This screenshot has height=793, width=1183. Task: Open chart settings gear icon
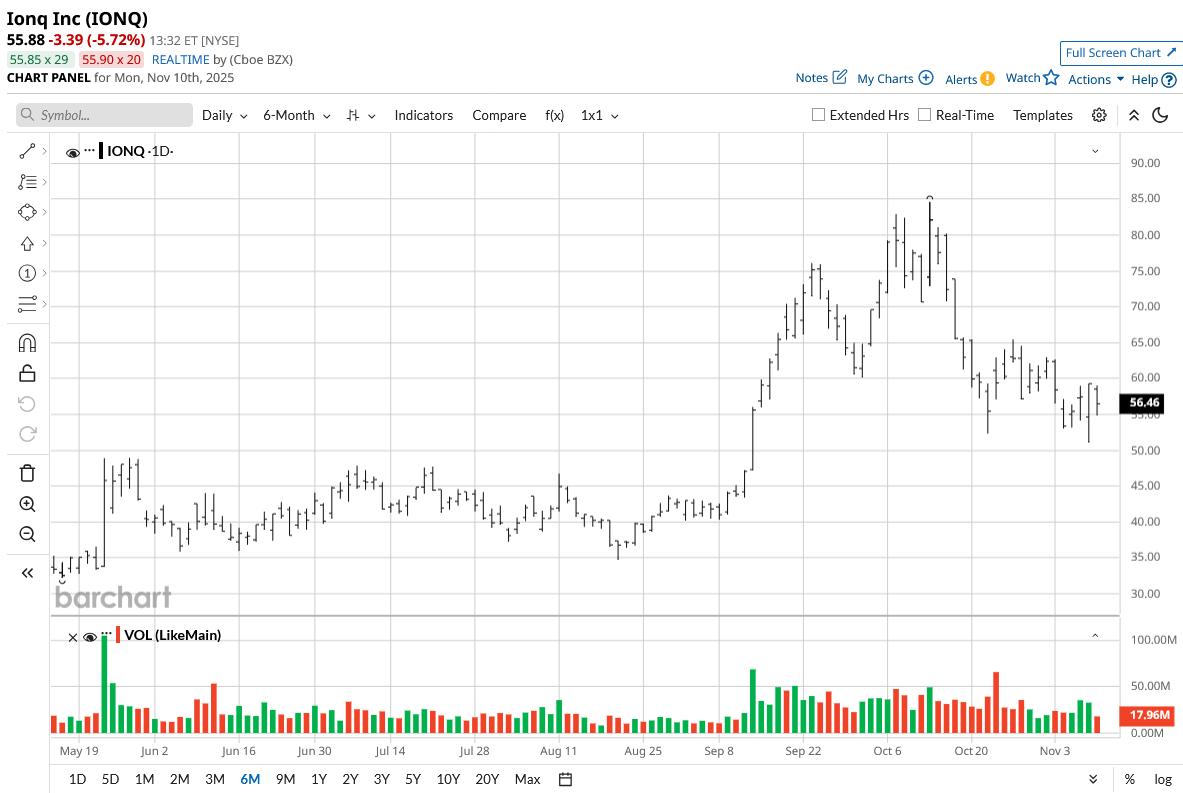[1099, 115]
